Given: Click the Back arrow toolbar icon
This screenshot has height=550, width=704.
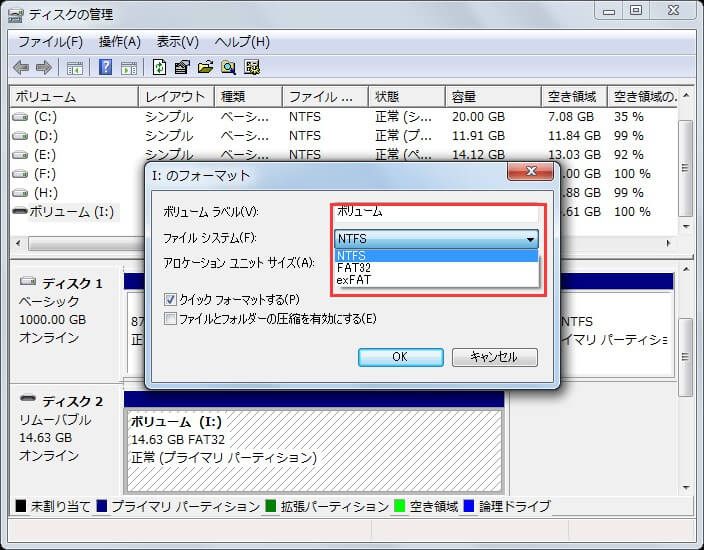Looking at the screenshot, I should 21,68.
